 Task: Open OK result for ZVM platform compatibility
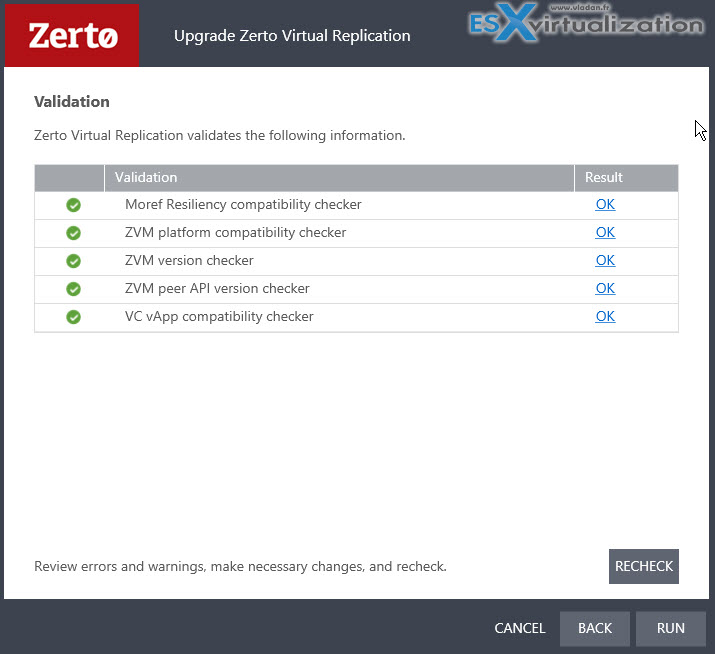click(x=605, y=233)
